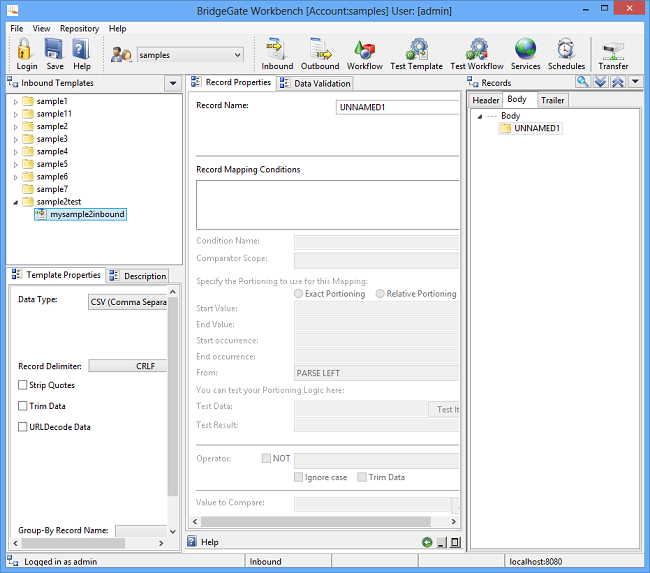Image resolution: width=650 pixels, height=573 pixels.
Task: Click the Help panel question icon
Action: [192, 541]
